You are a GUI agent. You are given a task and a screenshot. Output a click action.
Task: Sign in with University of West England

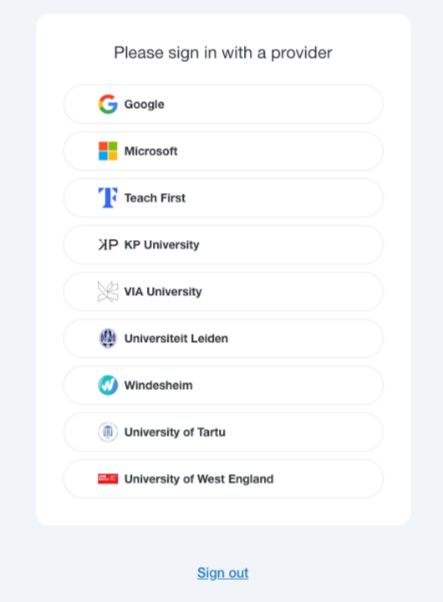pyautogui.click(x=223, y=479)
